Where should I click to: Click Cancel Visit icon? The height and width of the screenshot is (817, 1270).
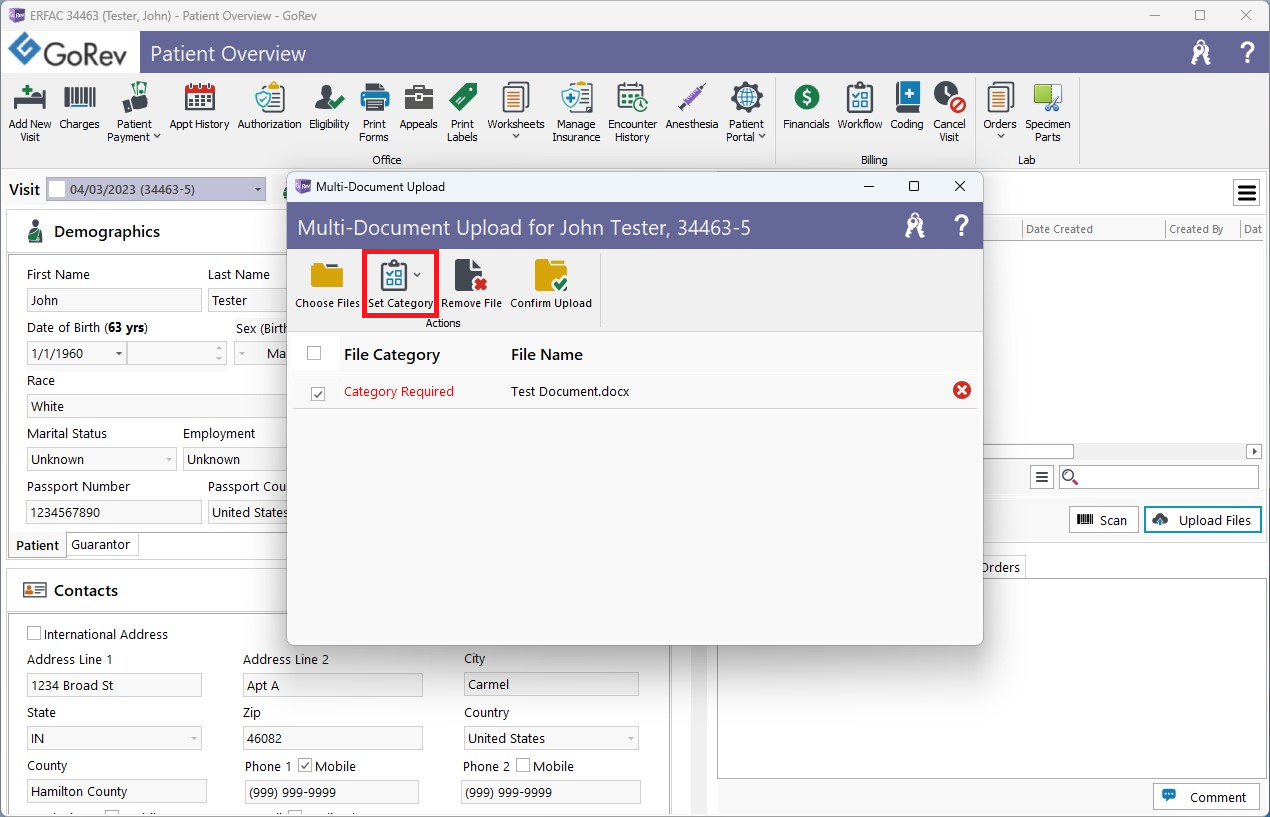tap(949, 98)
